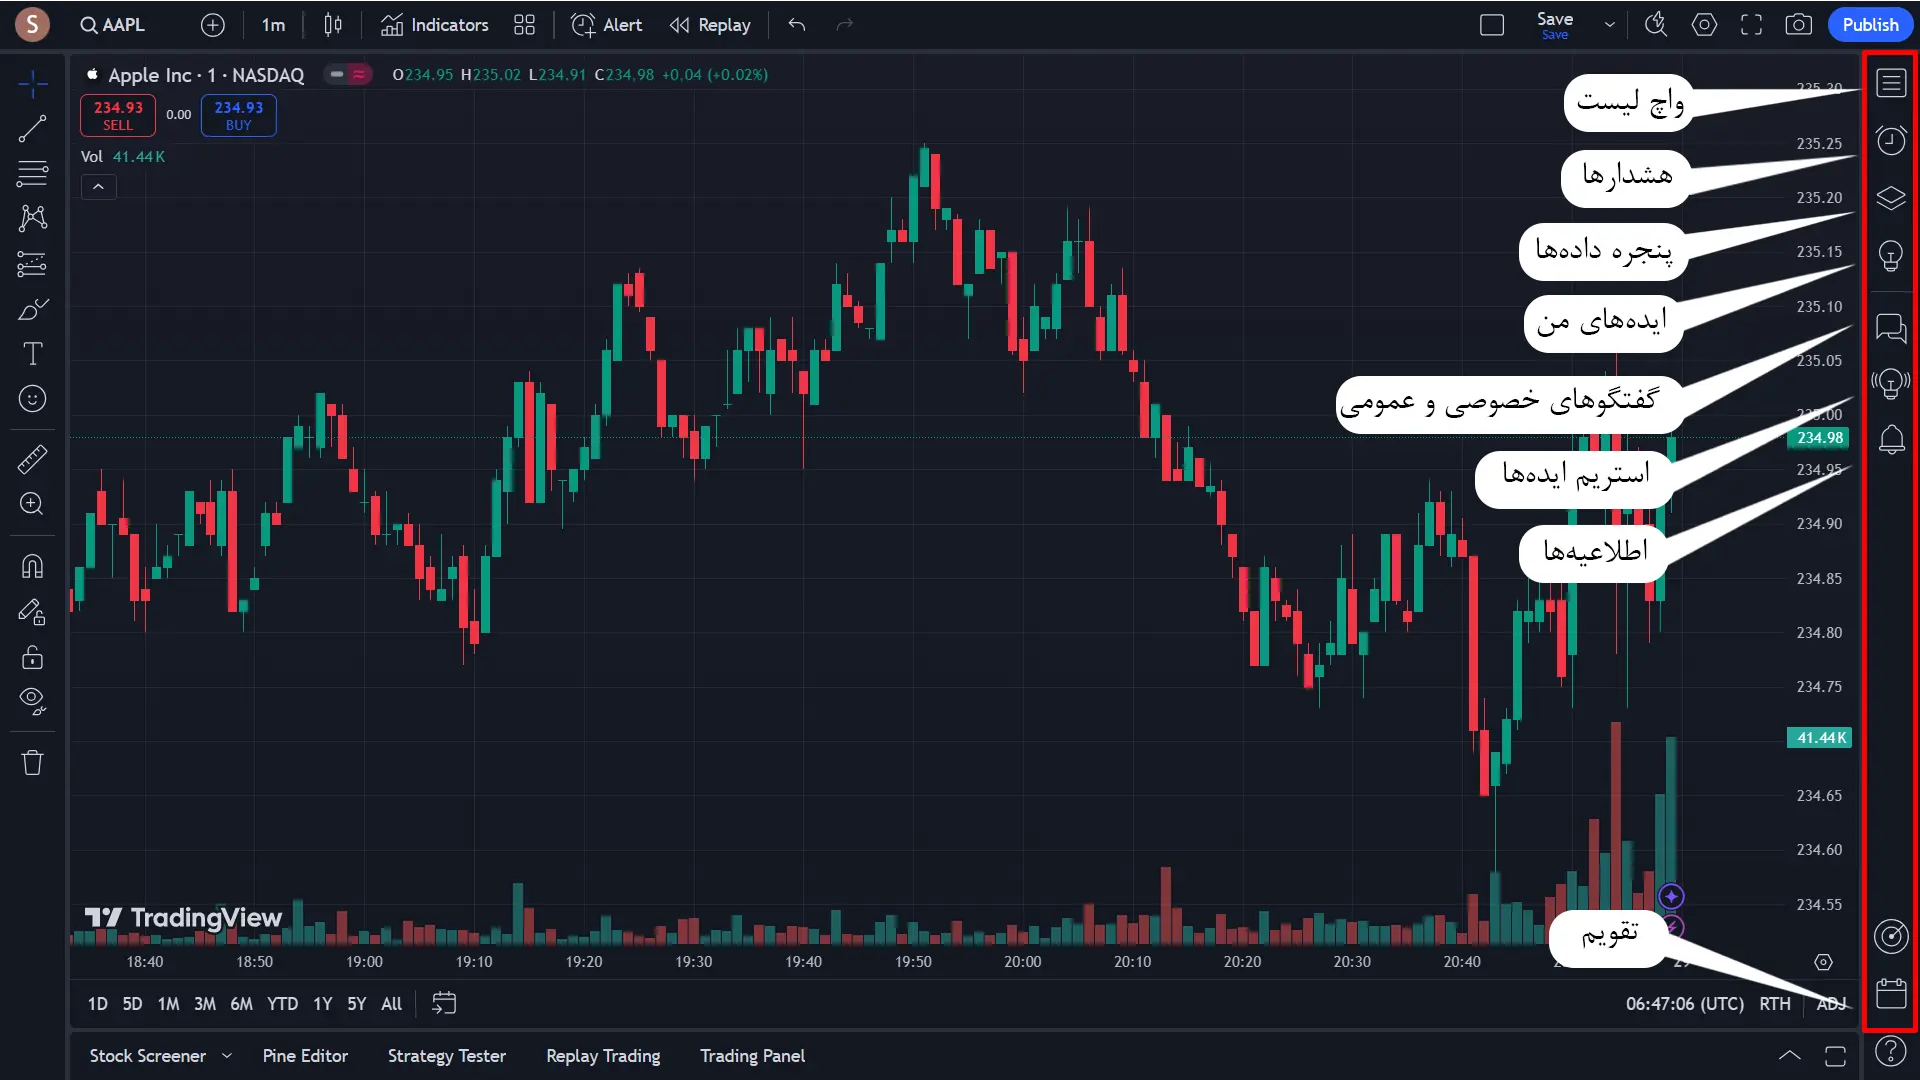Open the indicator templates grid icon

(x=524, y=25)
